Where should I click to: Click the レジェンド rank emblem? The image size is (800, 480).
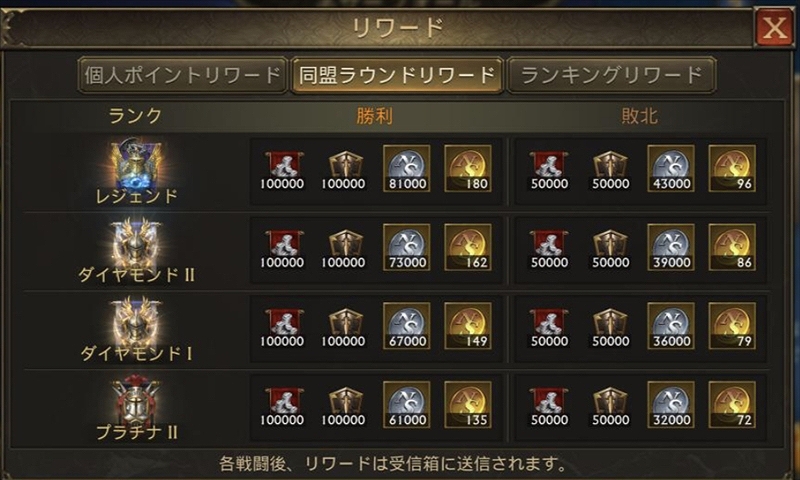(136, 164)
